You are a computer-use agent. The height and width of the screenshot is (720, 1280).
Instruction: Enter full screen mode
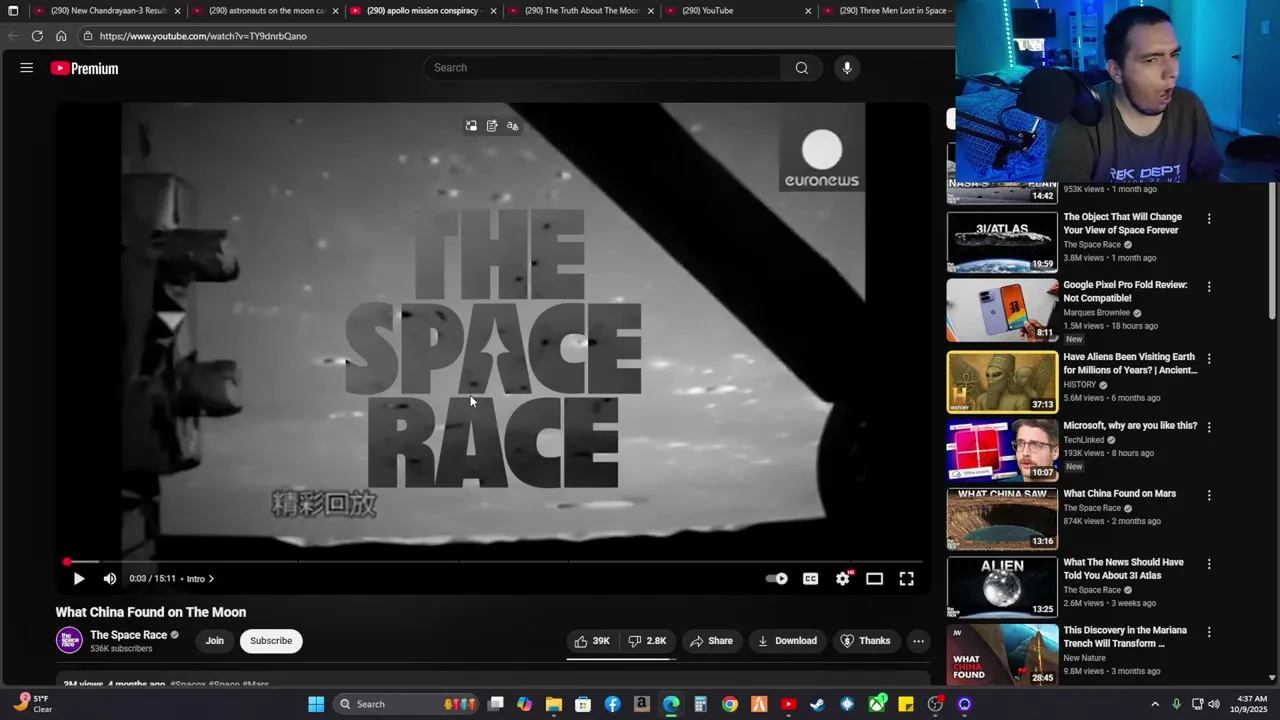click(906, 579)
